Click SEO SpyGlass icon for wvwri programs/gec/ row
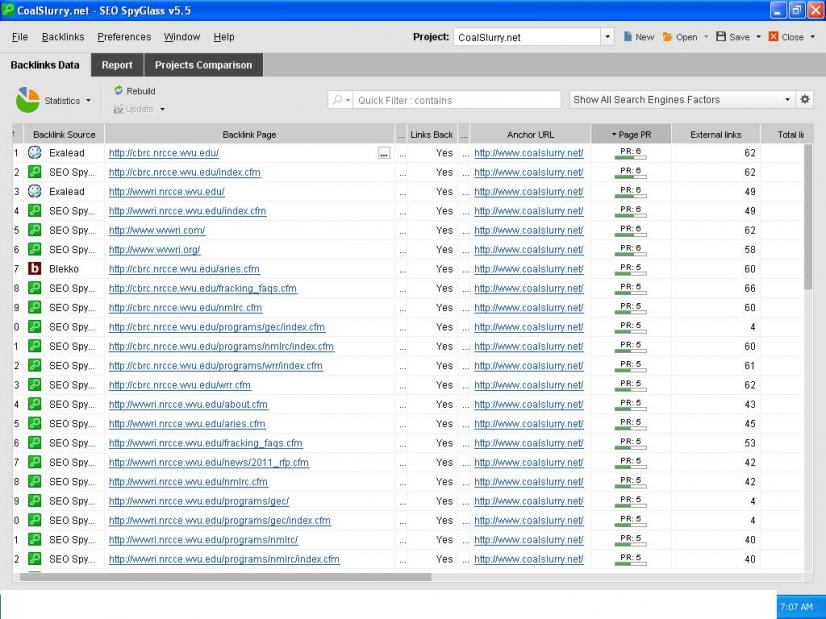Screen dimensions: 826x619 [35, 501]
